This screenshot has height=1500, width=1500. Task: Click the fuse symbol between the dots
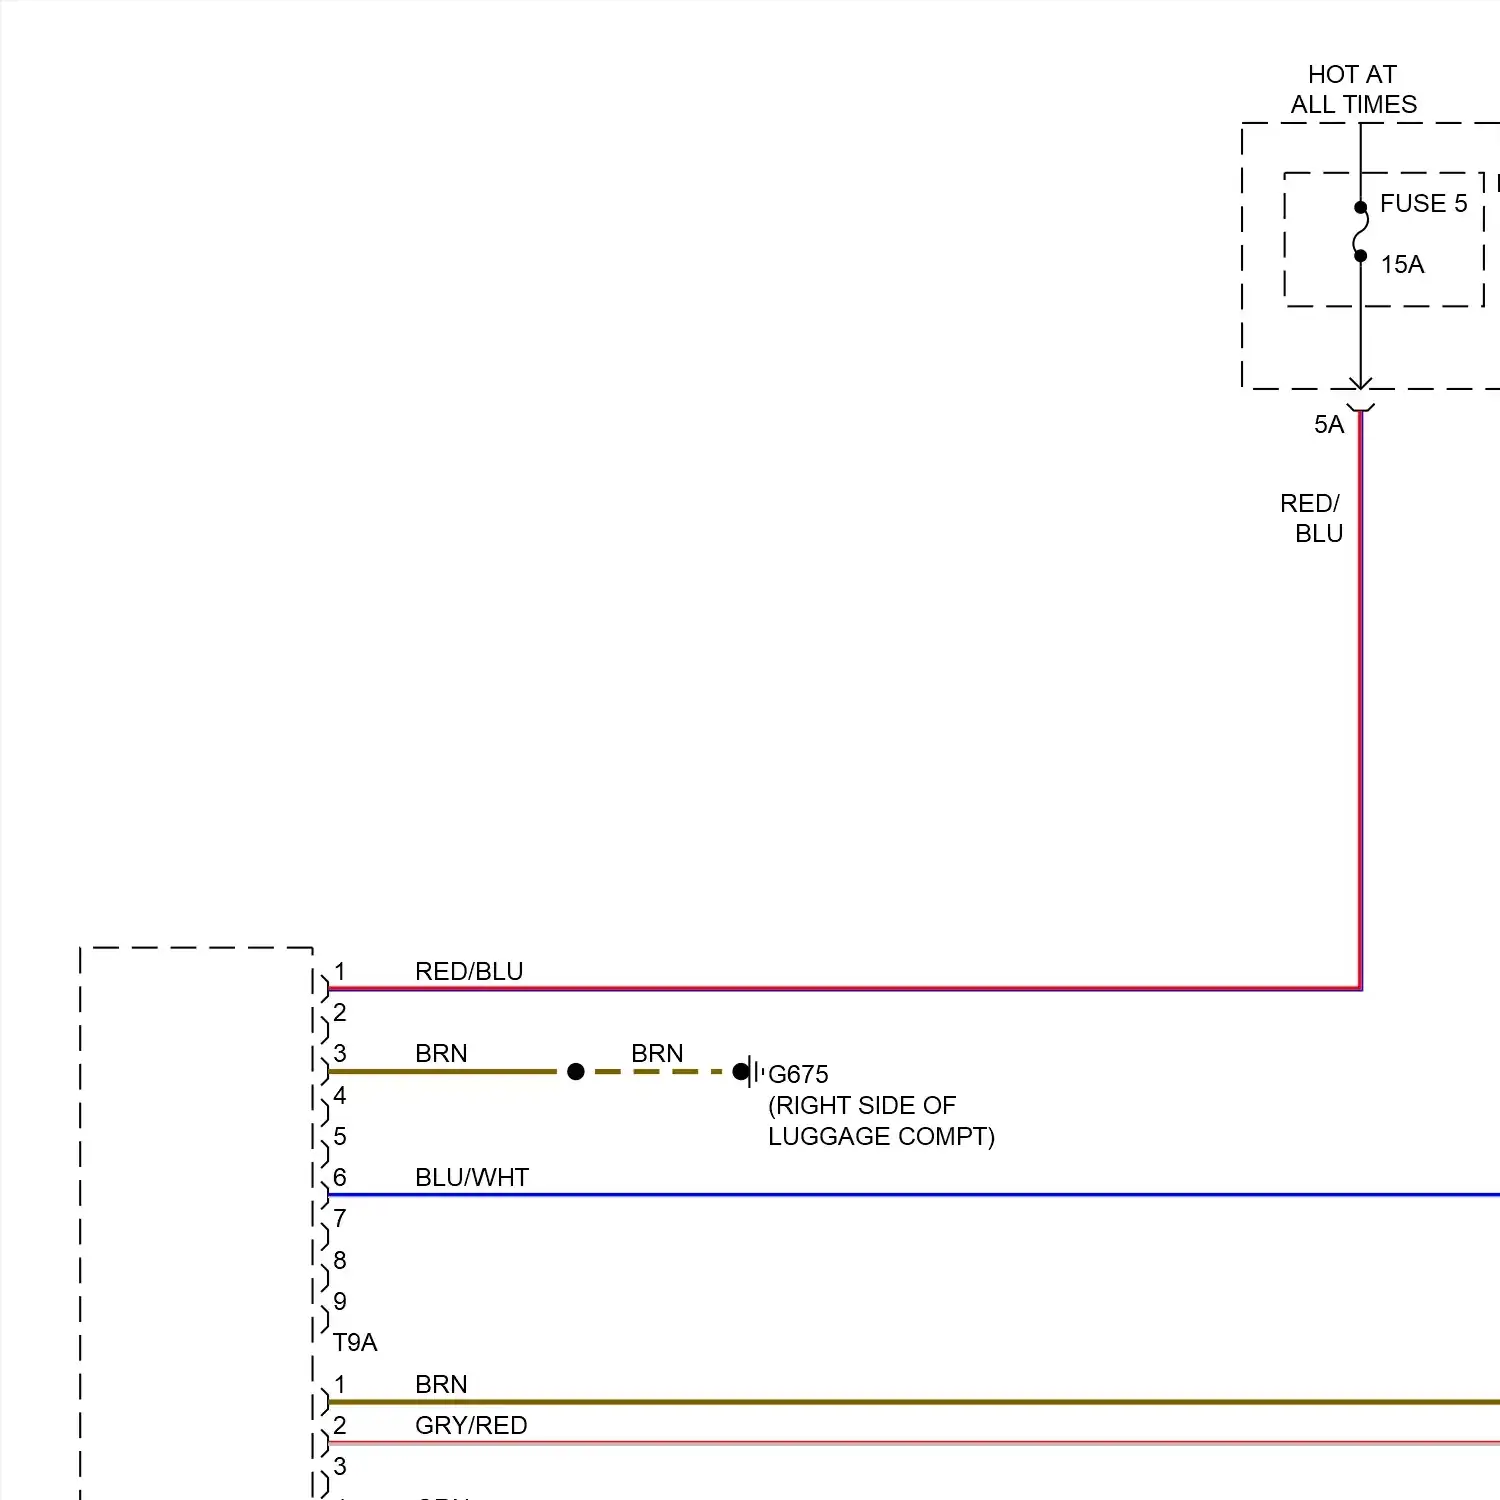pyautogui.click(x=1360, y=232)
